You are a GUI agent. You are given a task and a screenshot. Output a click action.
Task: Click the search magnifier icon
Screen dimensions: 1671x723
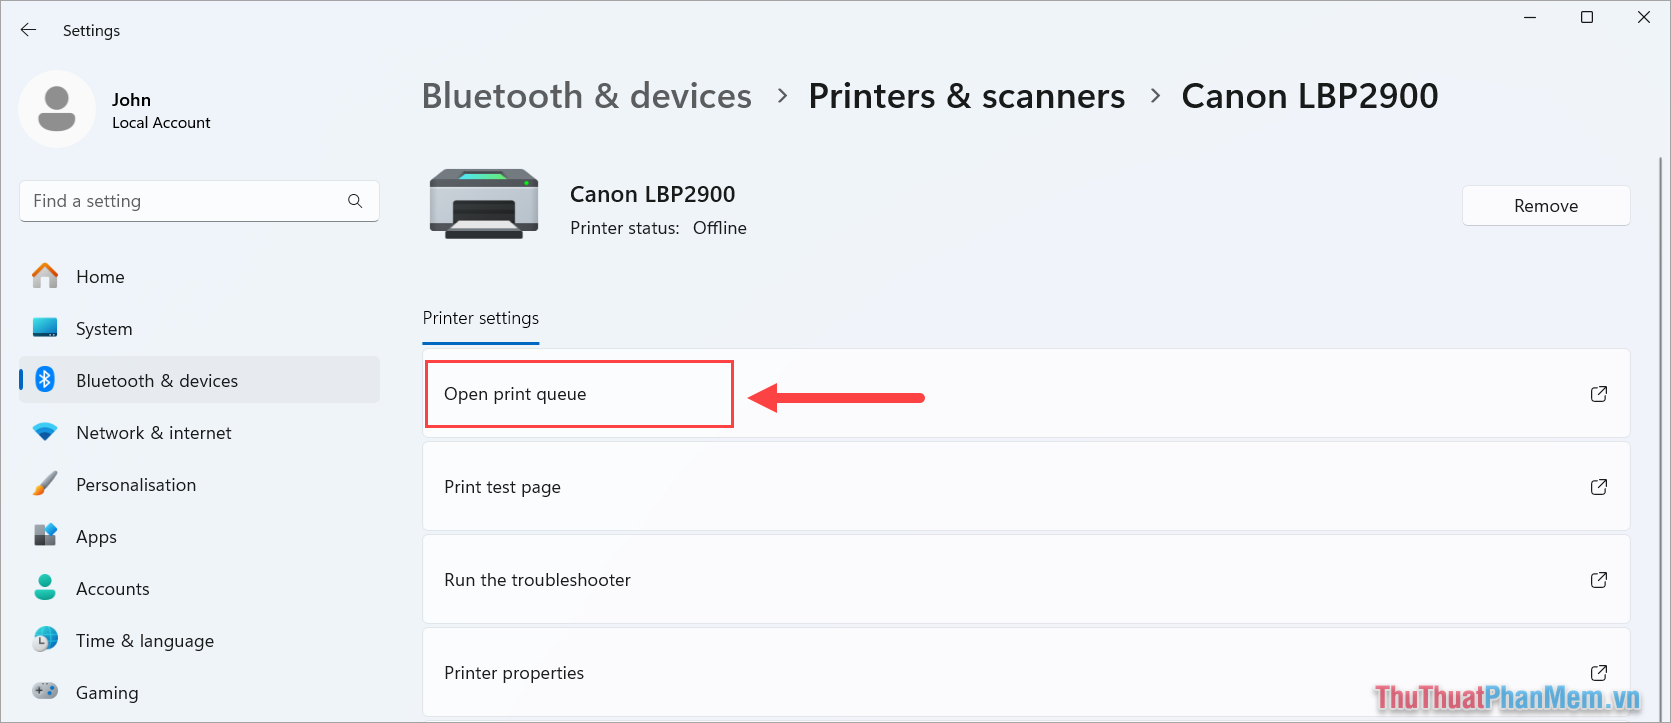point(355,201)
